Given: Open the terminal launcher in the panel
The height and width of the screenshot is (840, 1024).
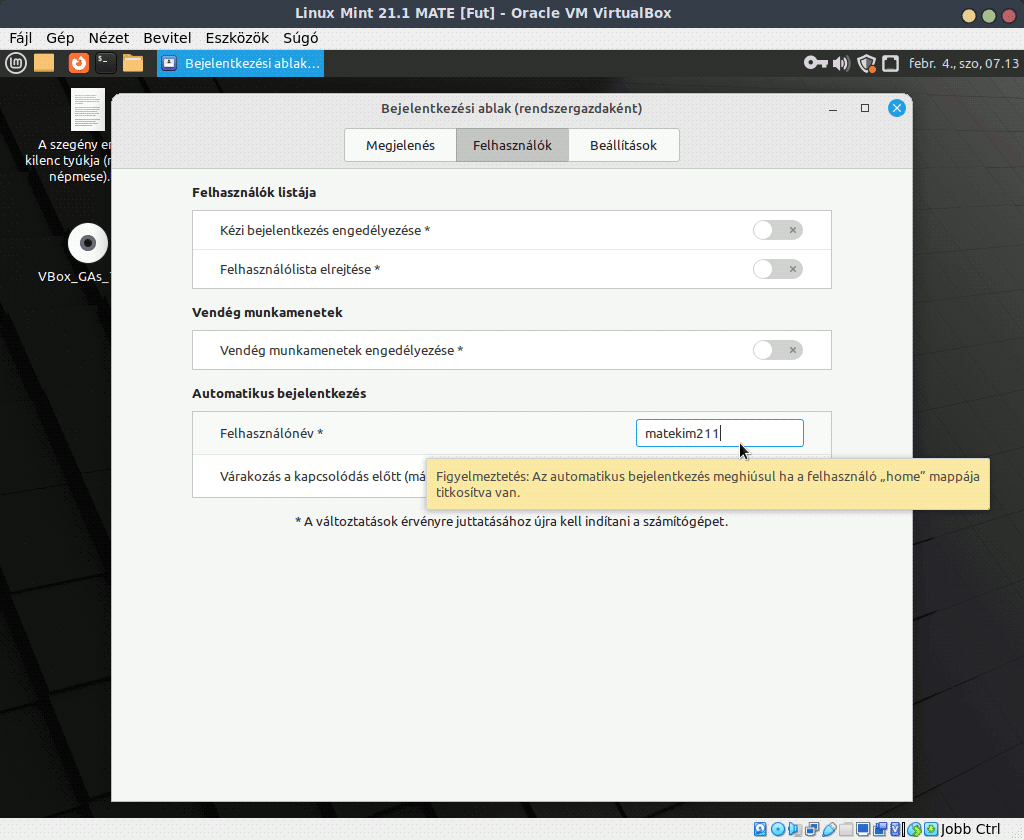Looking at the screenshot, I should click(106, 63).
